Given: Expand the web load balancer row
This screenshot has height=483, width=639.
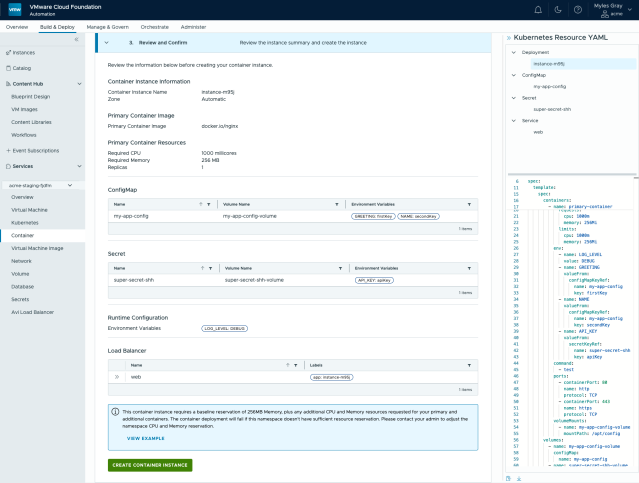Looking at the screenshot, I should click(117, 377).
